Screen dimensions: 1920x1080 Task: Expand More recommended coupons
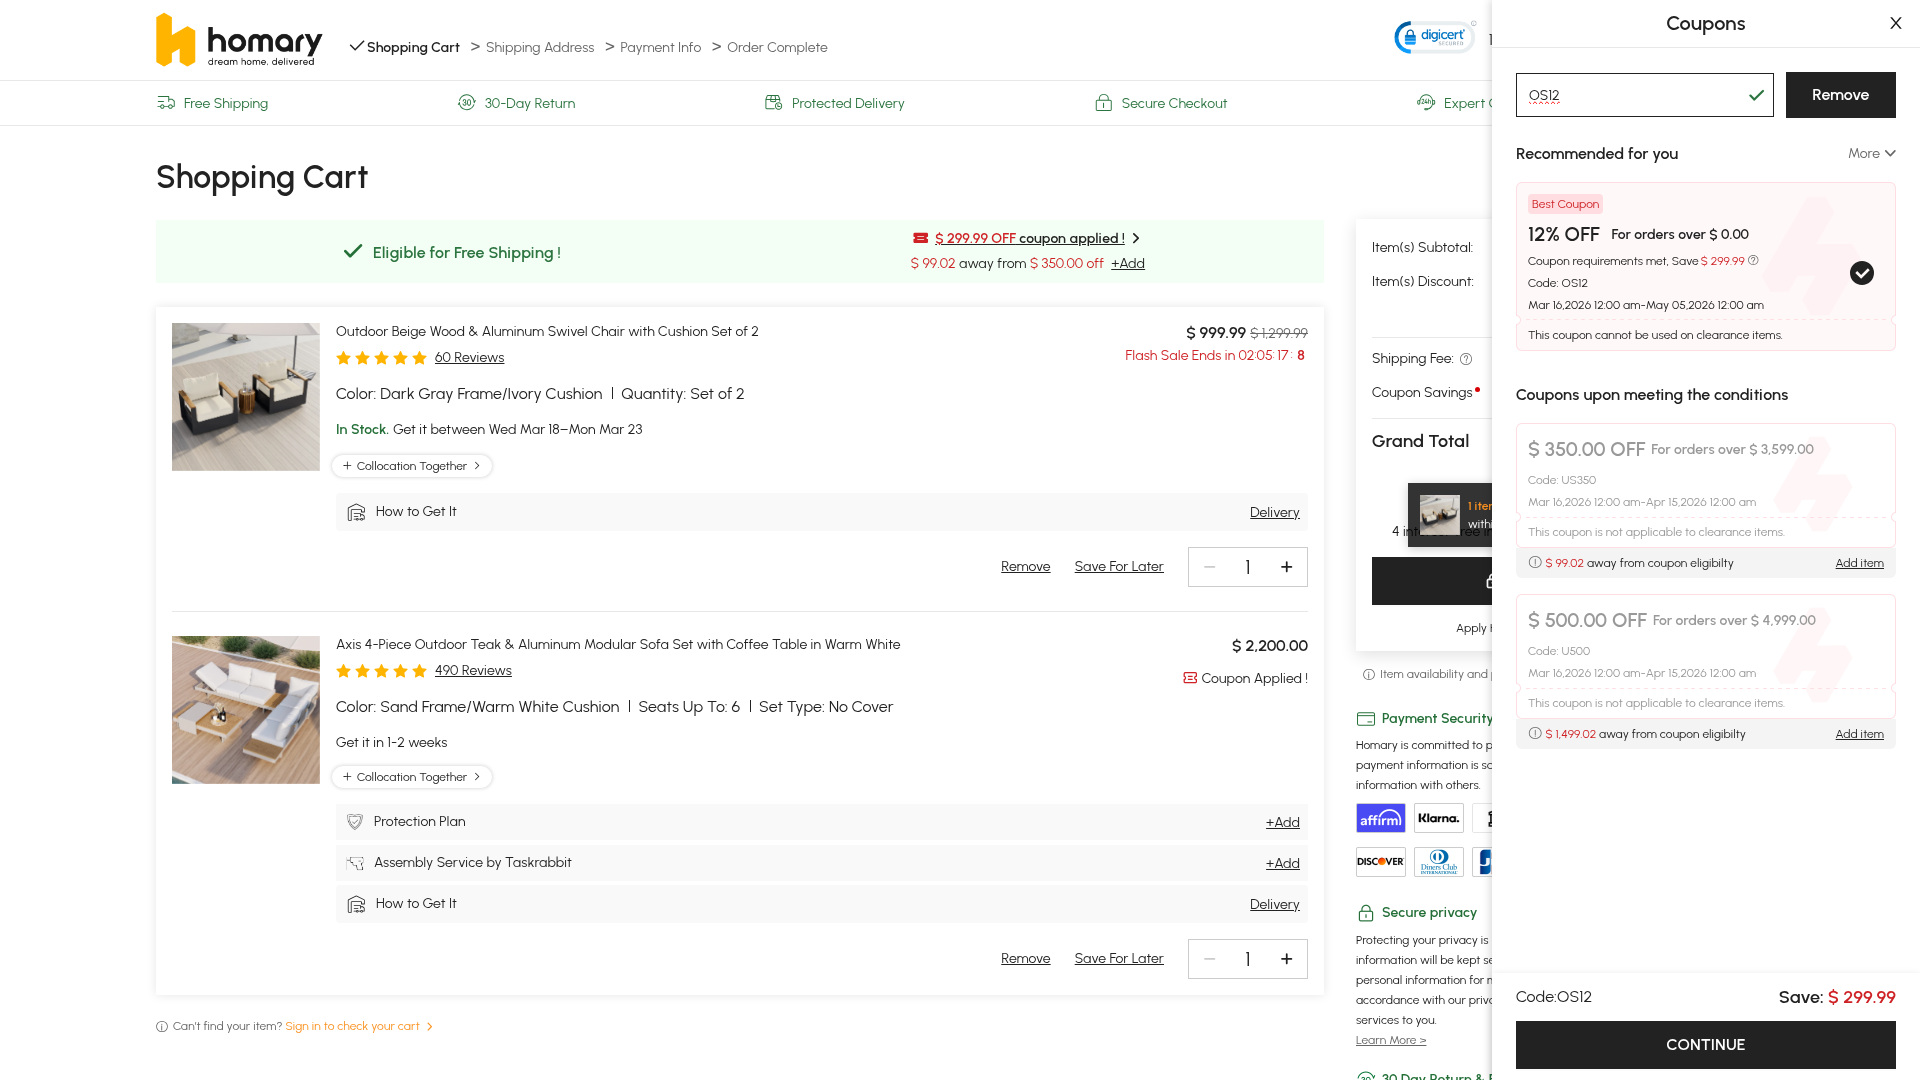click(1871, 153)
